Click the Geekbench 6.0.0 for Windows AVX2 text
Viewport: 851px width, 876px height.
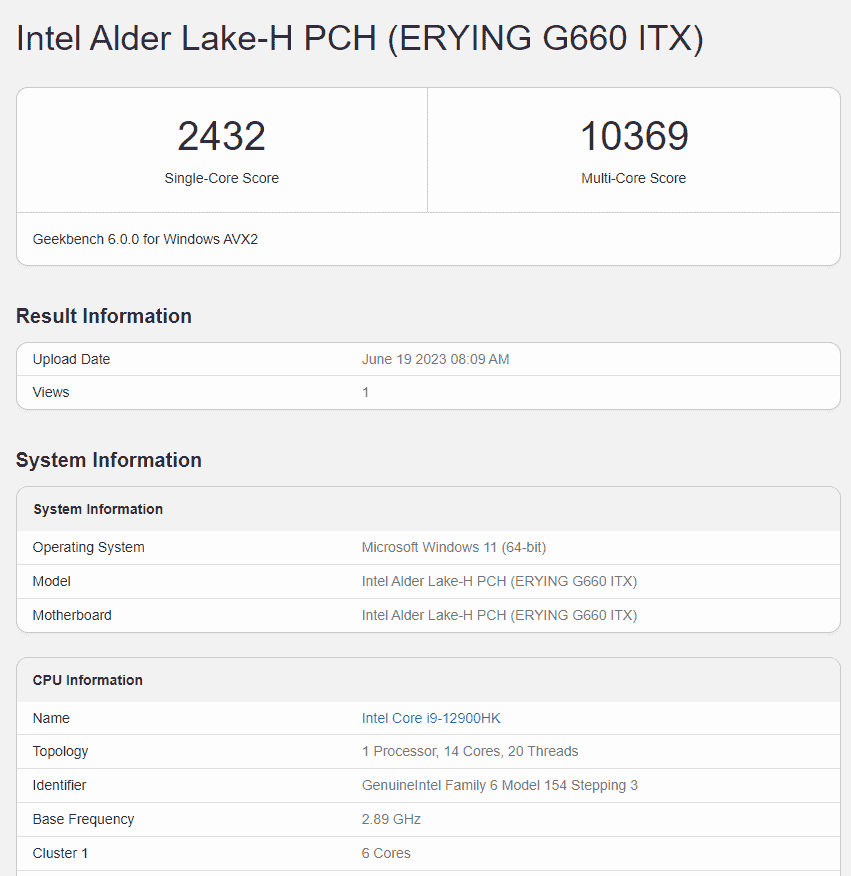tap(145, 239)
